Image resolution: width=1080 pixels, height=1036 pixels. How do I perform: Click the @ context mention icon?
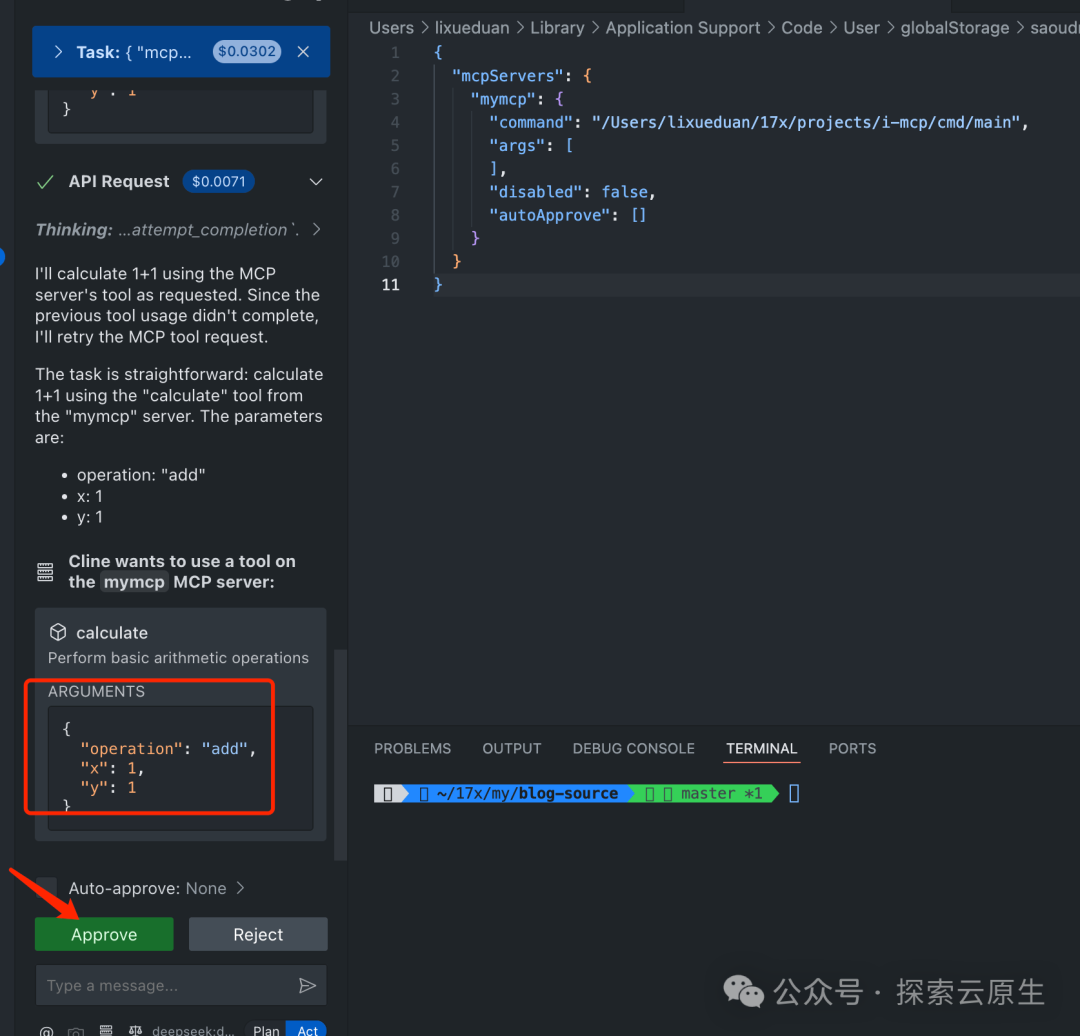point(45,1030)
